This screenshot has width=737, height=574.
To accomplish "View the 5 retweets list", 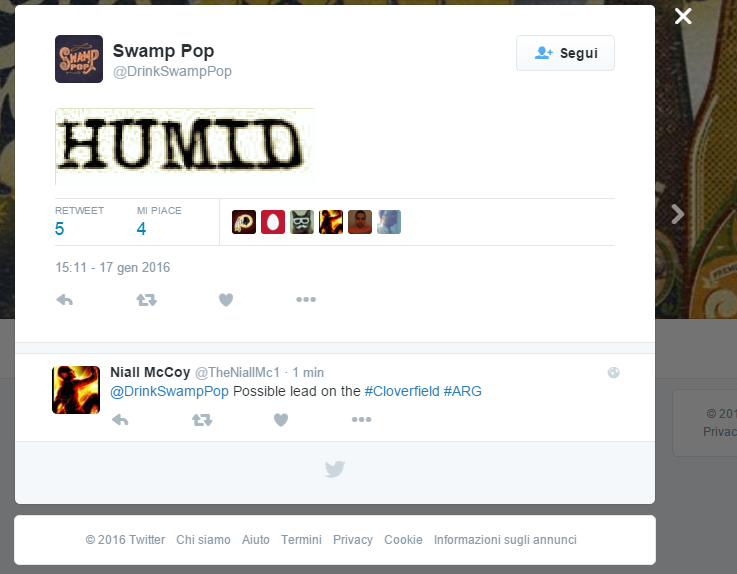I will pyautogui.click(x=79, y=221).
